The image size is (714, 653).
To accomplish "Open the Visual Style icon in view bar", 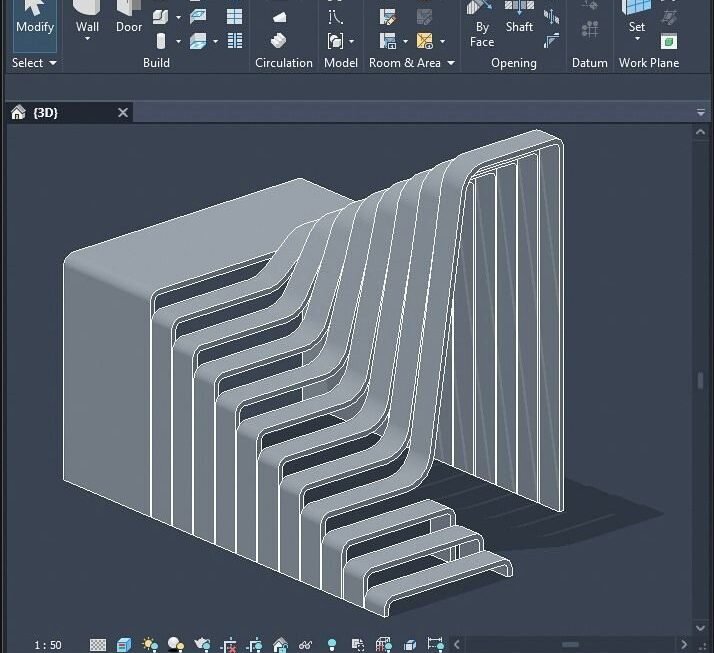I will coord(124,645).
